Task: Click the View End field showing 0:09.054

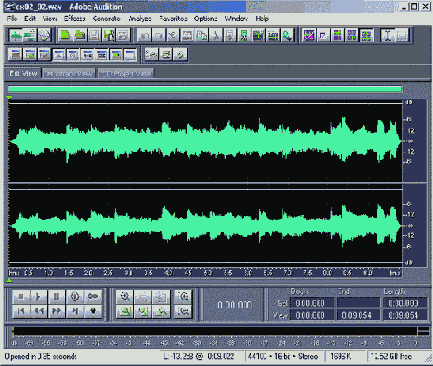Action: coord(358,315)
